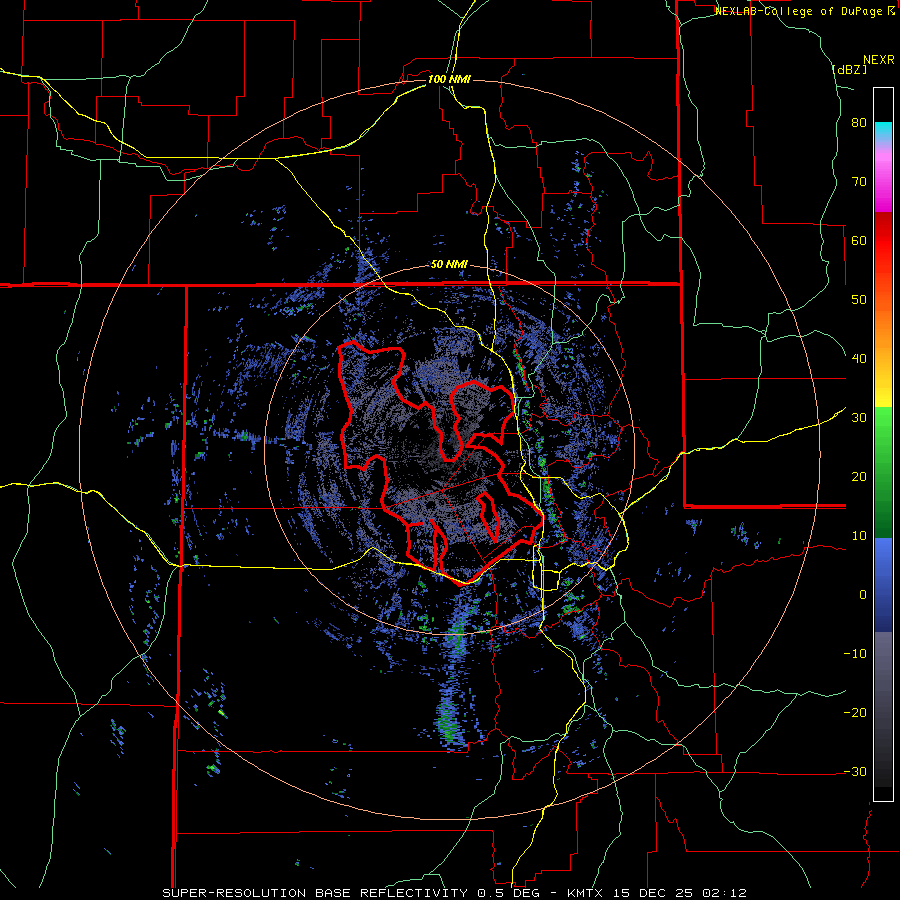Click the 30 value on the dBZ scale
This screenshot has height=900, width=900.
[859, 417]
